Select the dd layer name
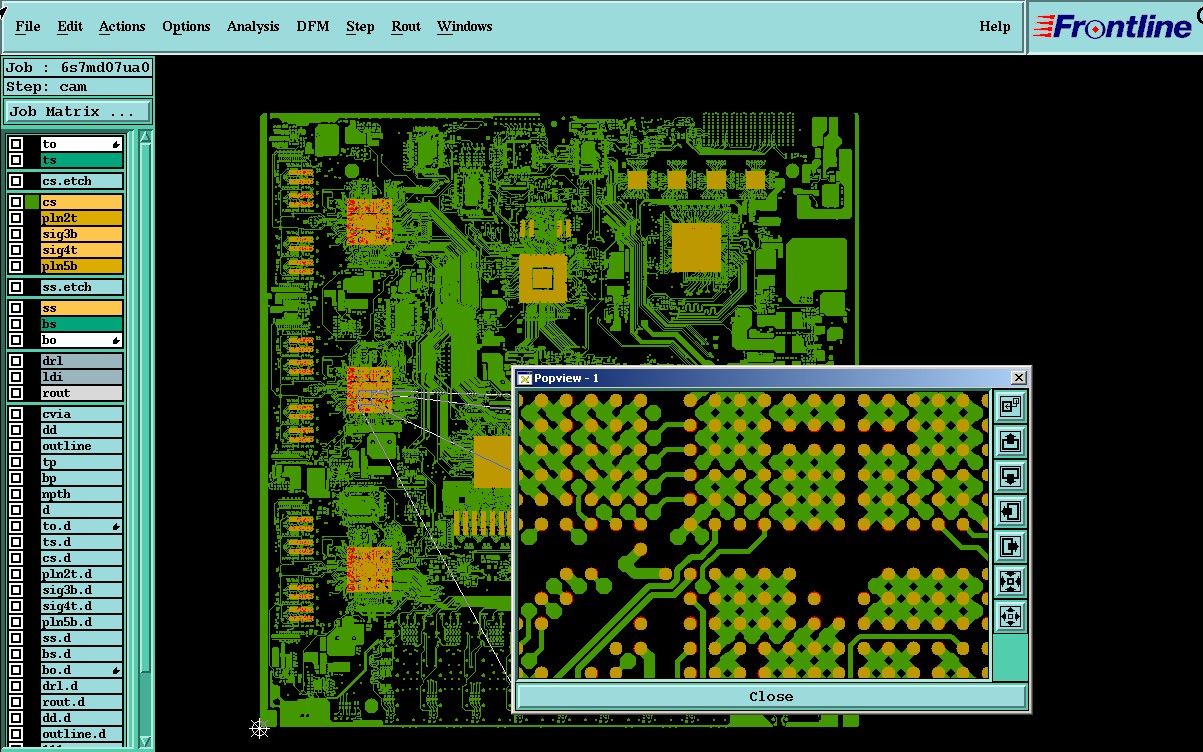Screen dimensions: 1203x752 point(81,430)
